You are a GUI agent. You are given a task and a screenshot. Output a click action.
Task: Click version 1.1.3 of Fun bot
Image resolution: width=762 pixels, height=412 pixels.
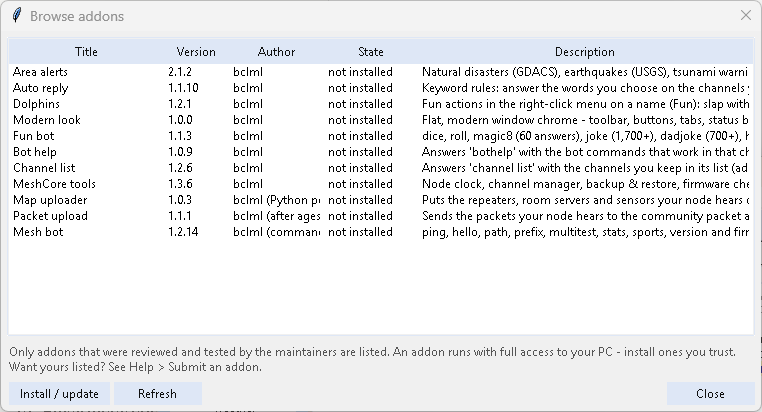(x=180, y=136)
